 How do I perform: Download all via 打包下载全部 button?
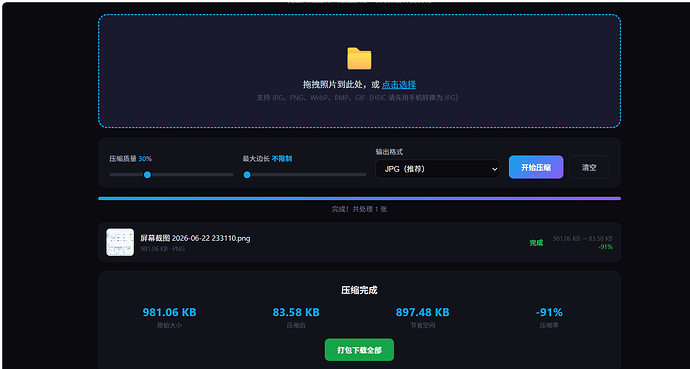pos(359,350)
